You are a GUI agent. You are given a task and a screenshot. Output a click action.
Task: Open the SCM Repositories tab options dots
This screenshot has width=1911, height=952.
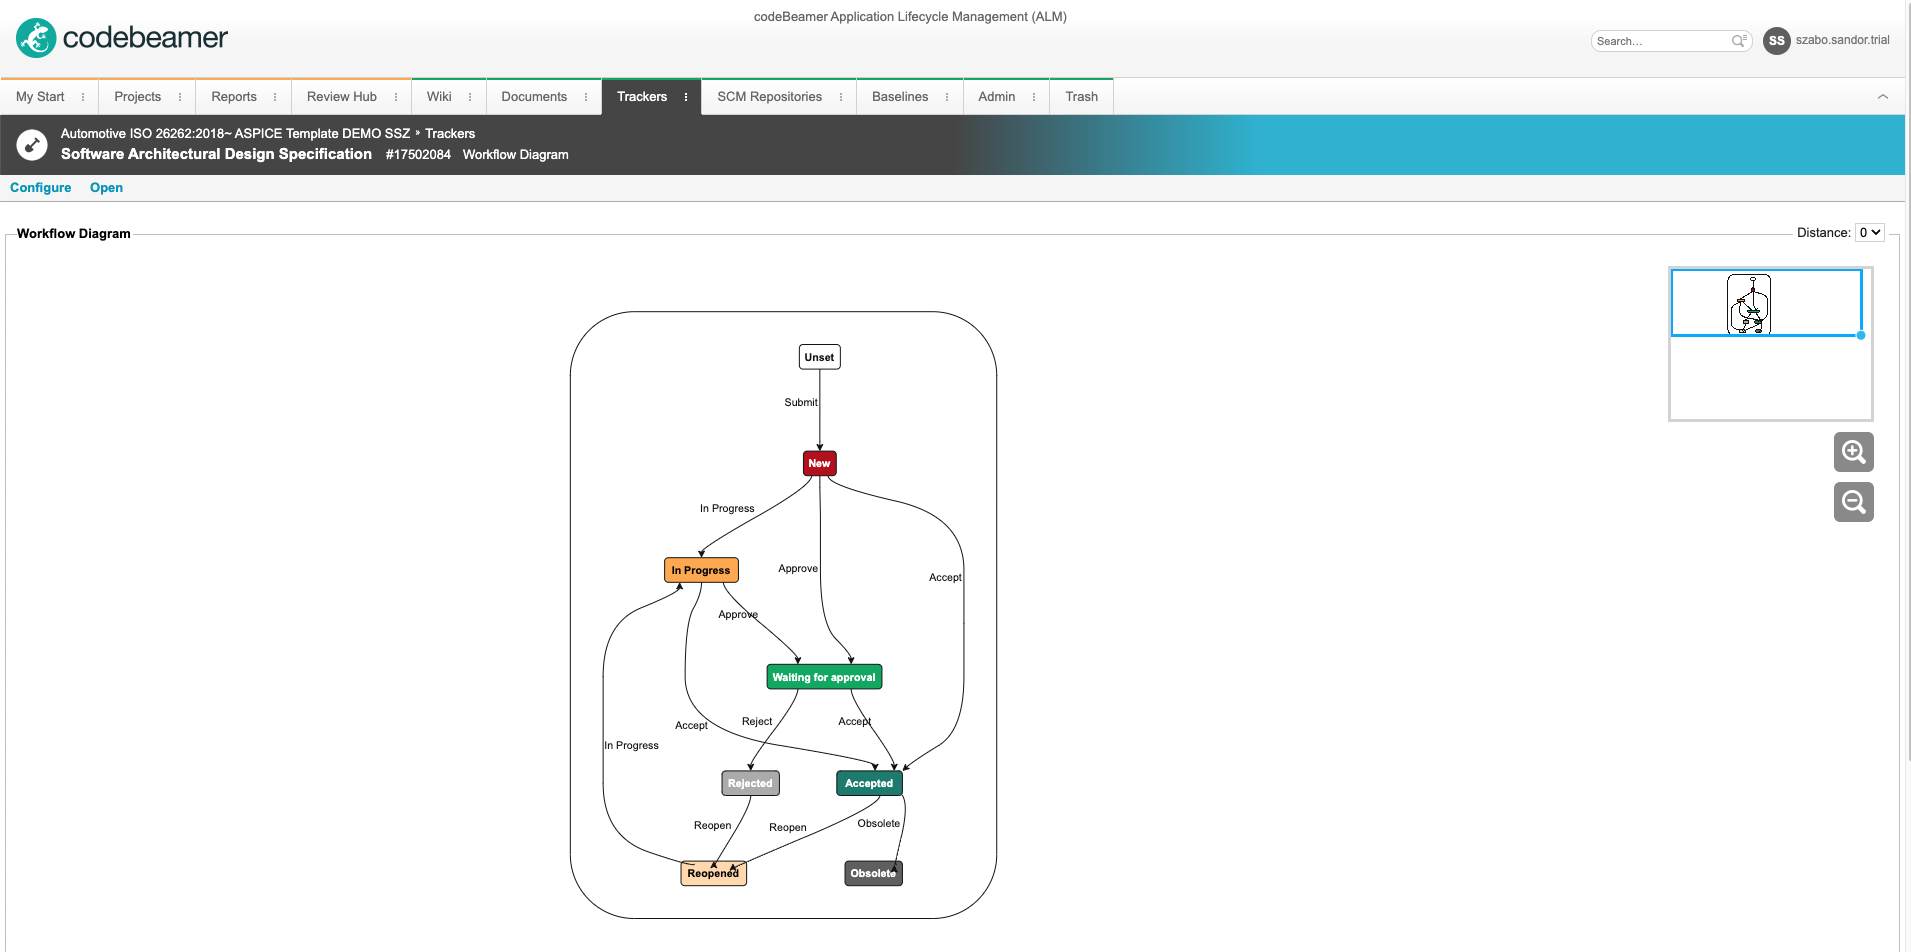tap(841, 97)
